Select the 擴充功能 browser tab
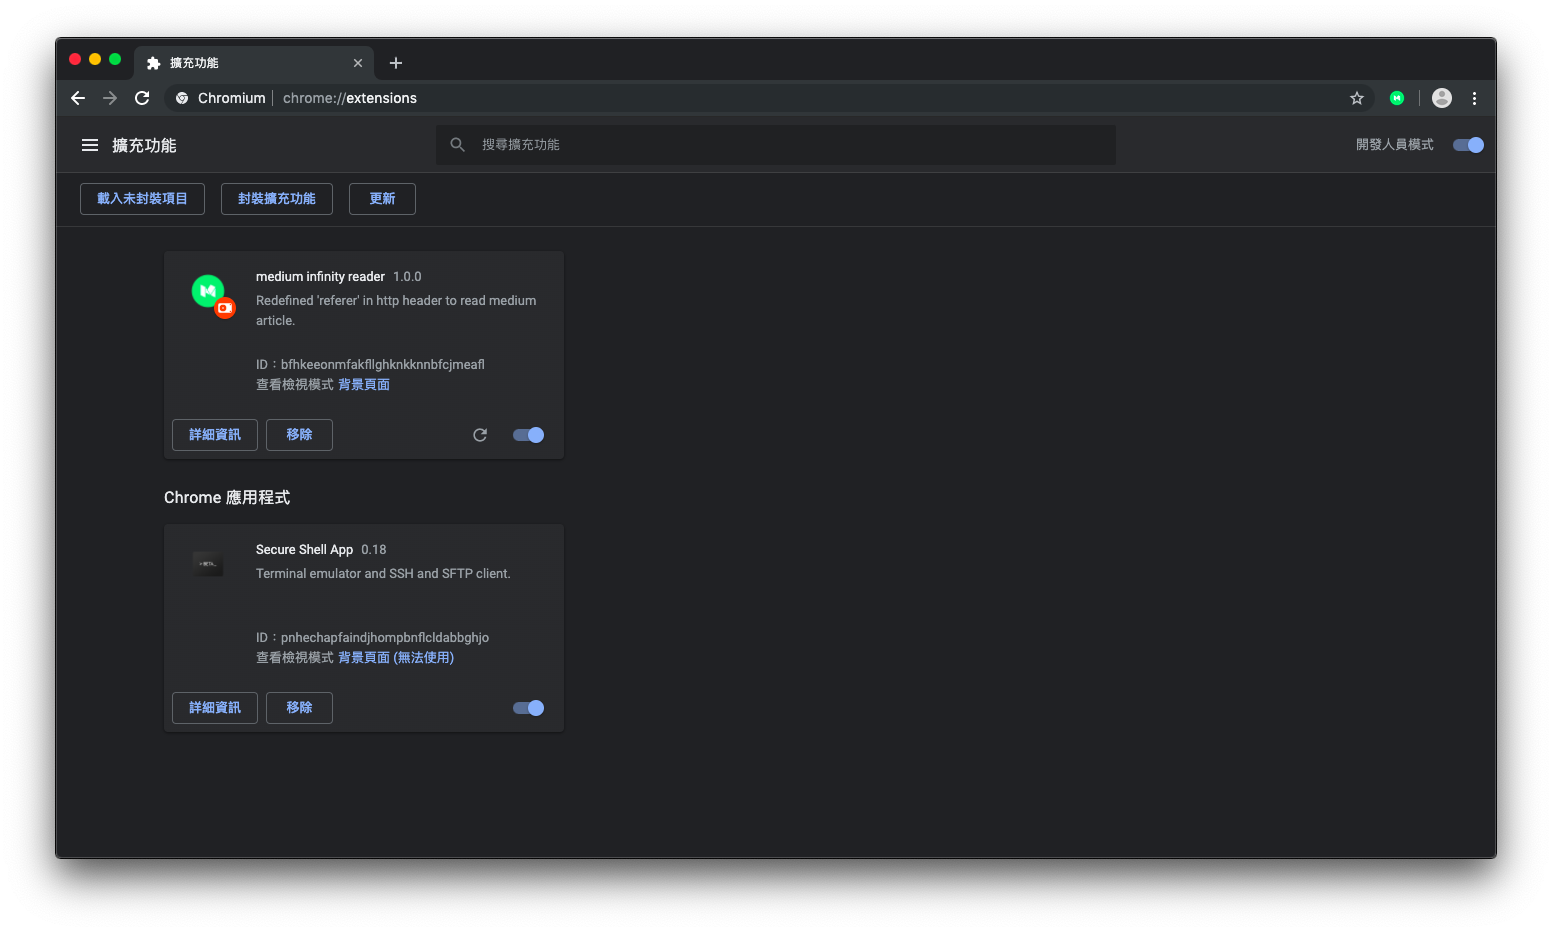This screenshot has width=1552, height=932. [x=254, y=63]
